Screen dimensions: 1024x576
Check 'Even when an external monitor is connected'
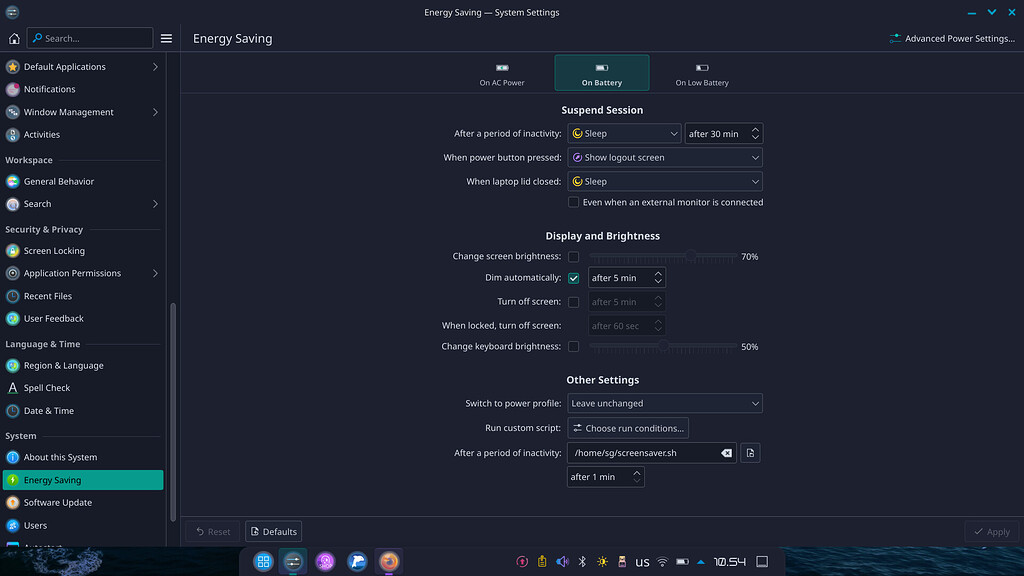[x=574, y=201]
